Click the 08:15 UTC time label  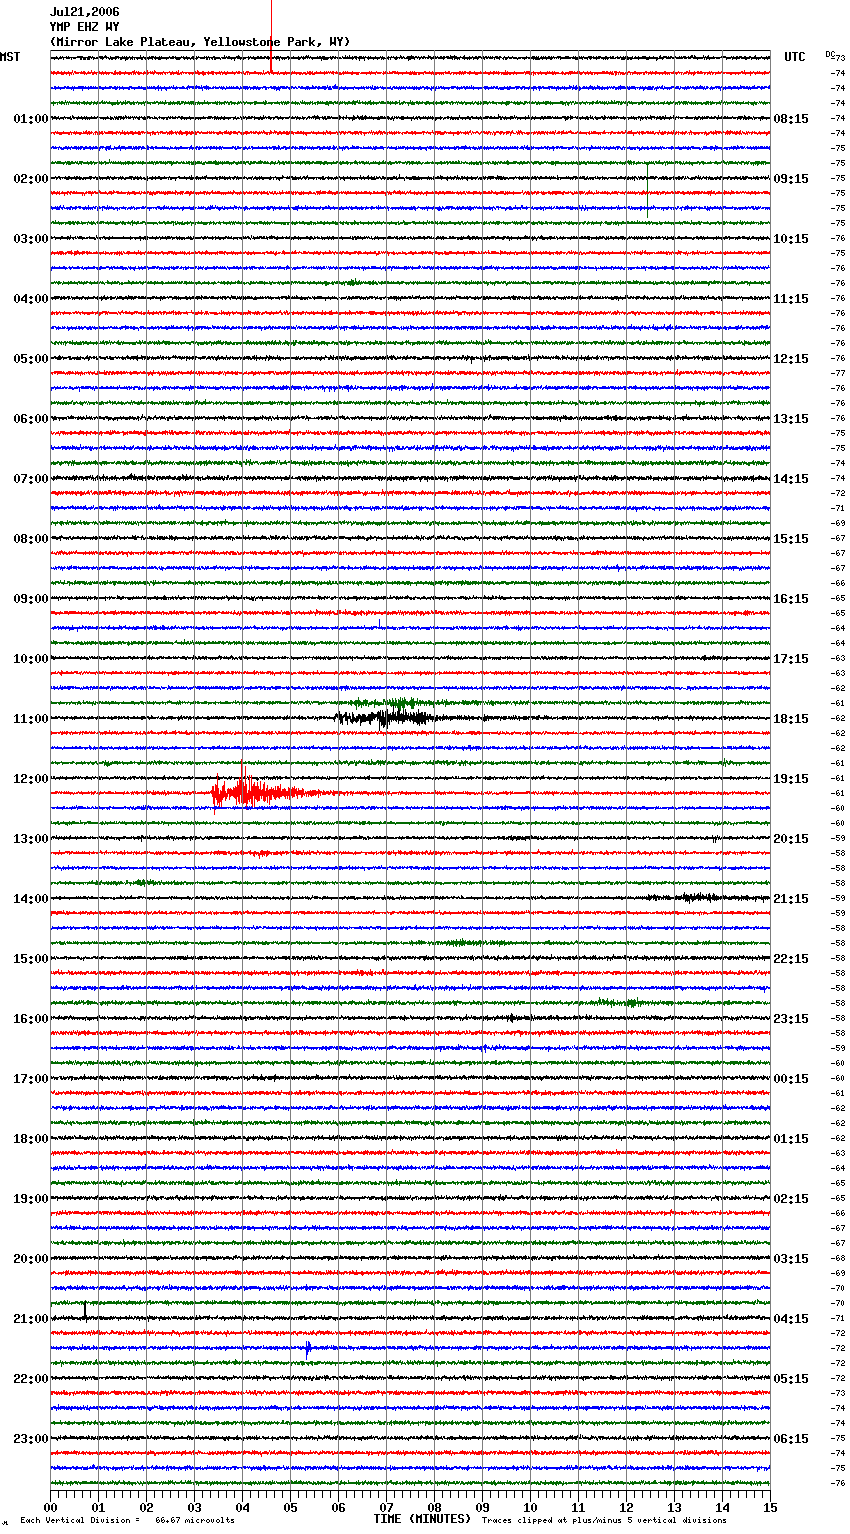point(791,119)
